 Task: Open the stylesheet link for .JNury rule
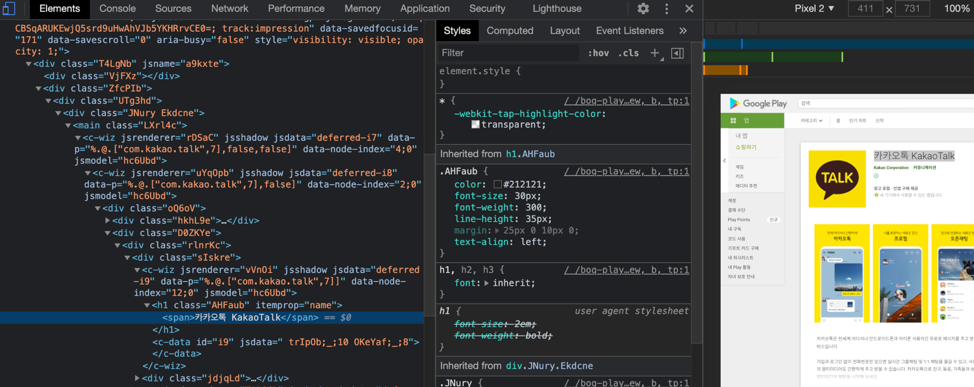626,383
